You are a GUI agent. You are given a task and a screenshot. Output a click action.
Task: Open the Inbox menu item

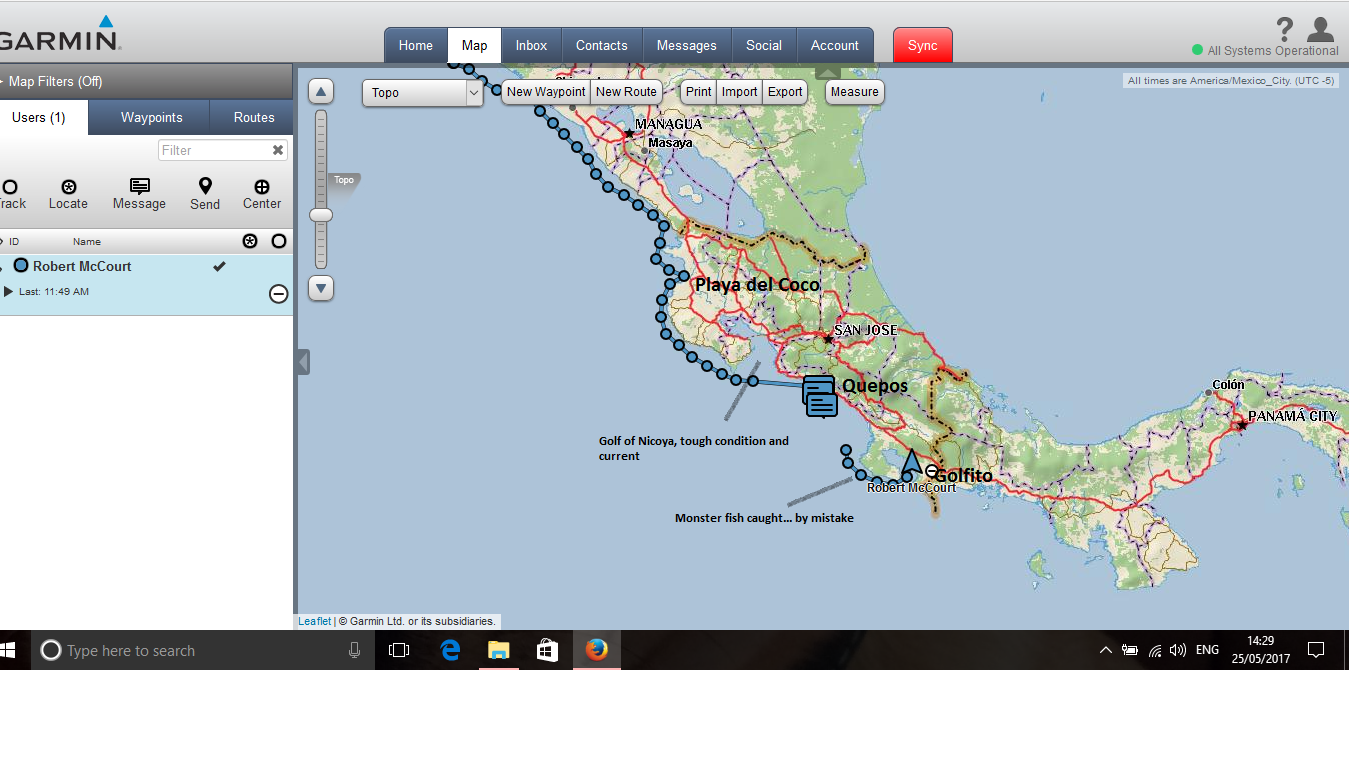tap(530, 45)
